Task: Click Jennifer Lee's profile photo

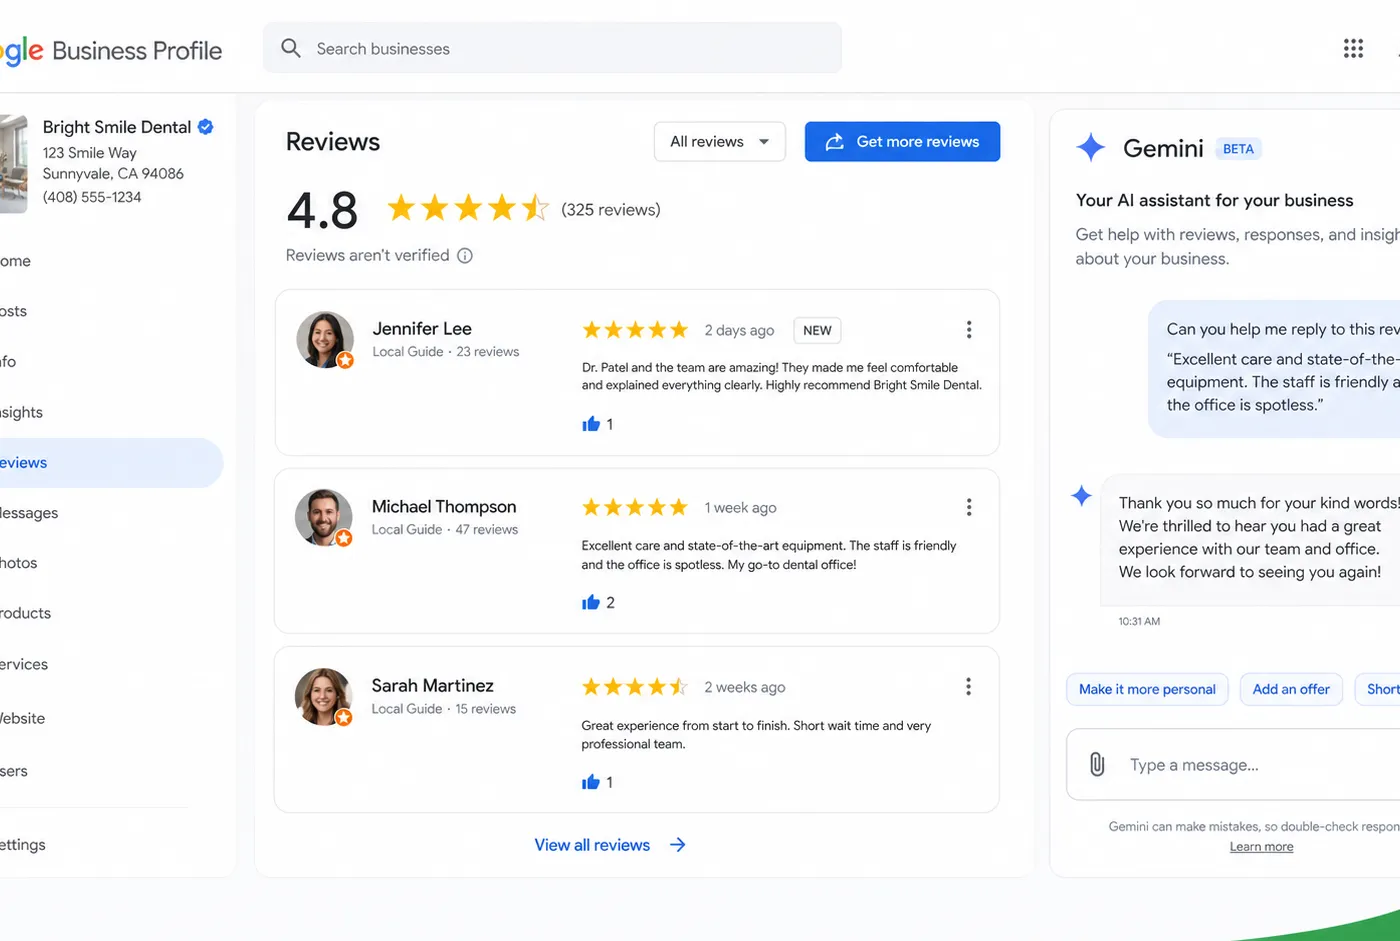Action: tap(325, 340)
